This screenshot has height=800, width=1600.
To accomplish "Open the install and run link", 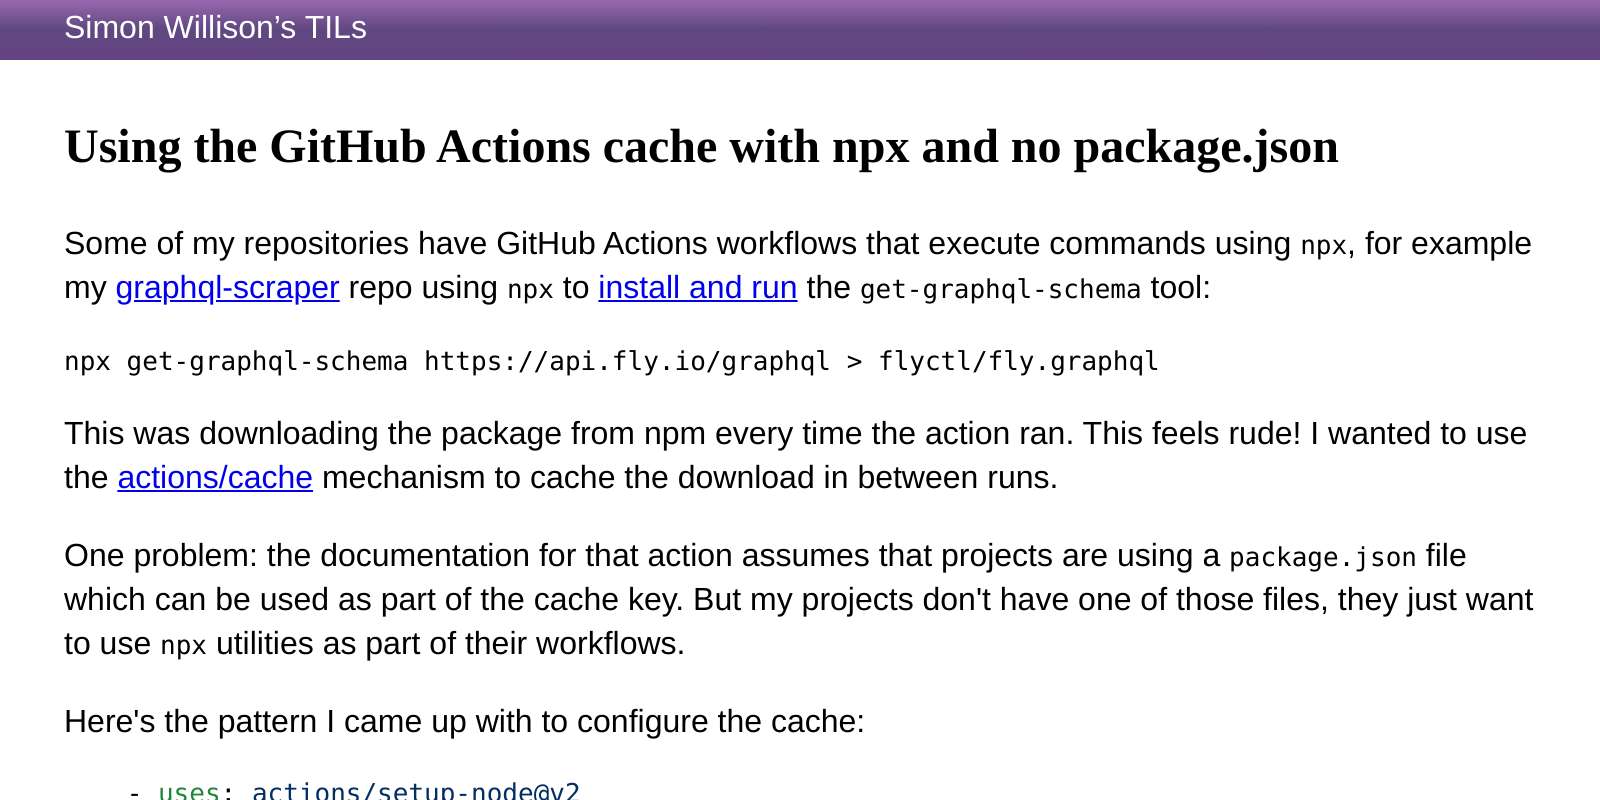I will (x=697, y=288).
